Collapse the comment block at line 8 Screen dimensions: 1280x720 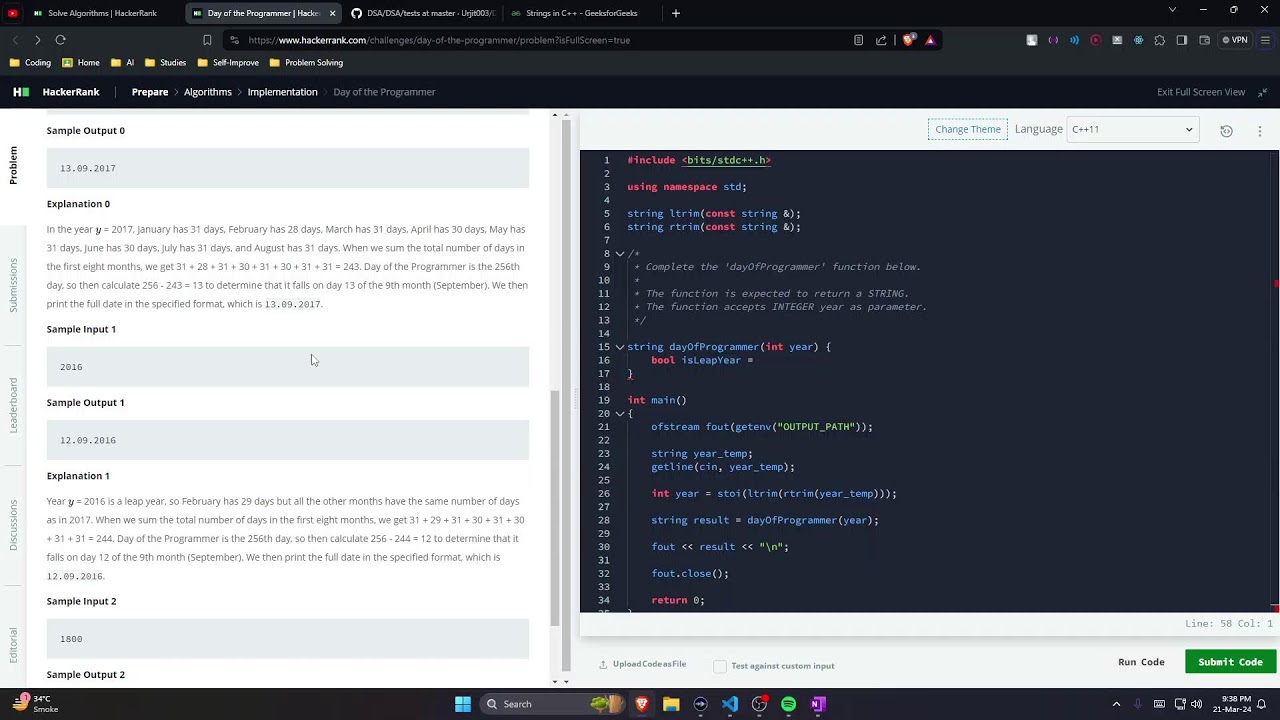pos(620,254)
